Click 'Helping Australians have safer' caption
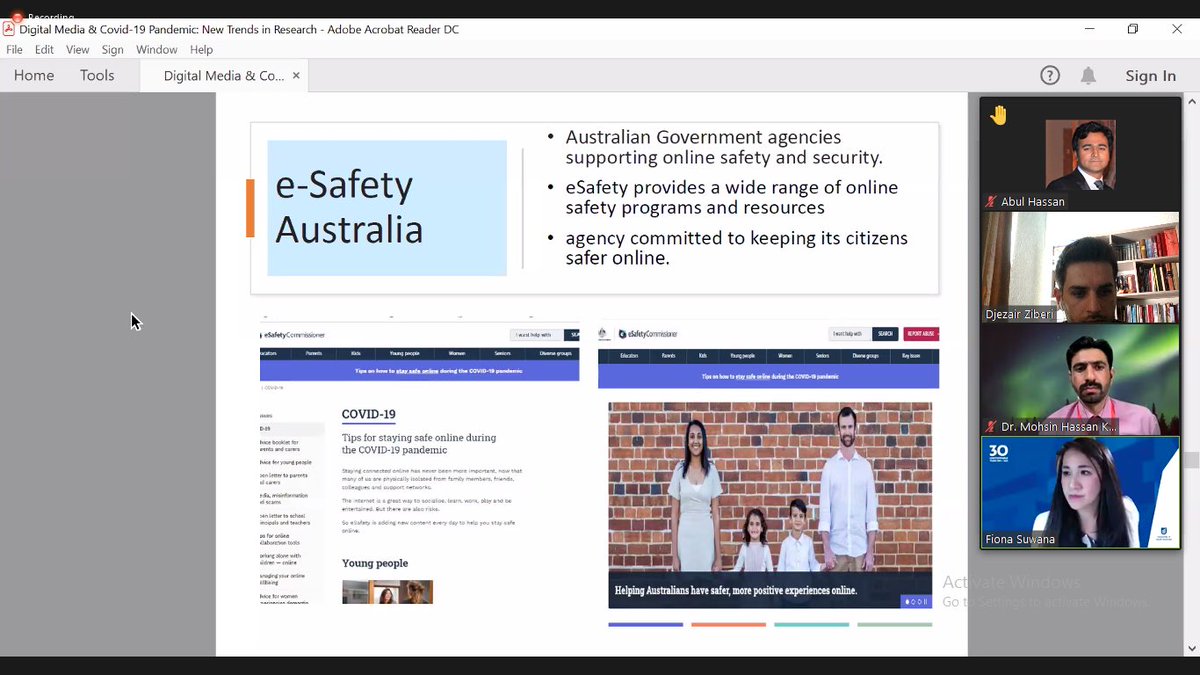 pyautogui.click(x=736, y=590)
